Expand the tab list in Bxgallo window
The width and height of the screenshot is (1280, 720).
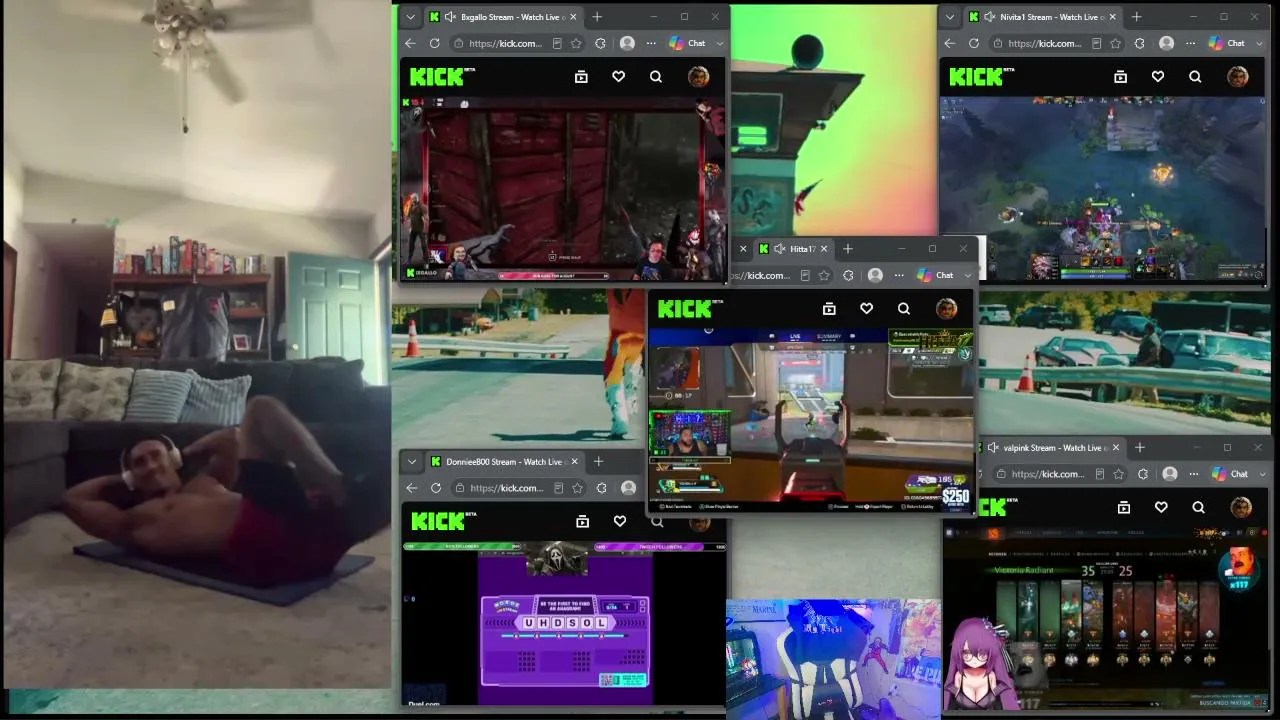tap(410, 17)
